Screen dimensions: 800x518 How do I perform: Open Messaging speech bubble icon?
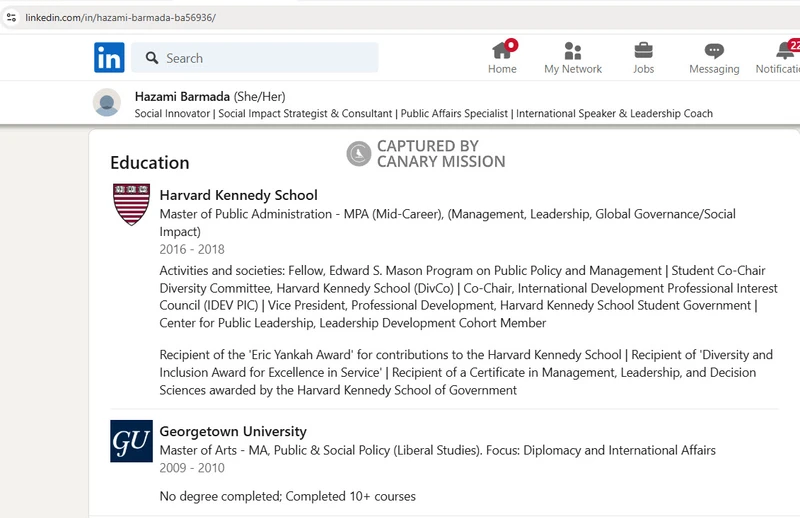point(714,51)
